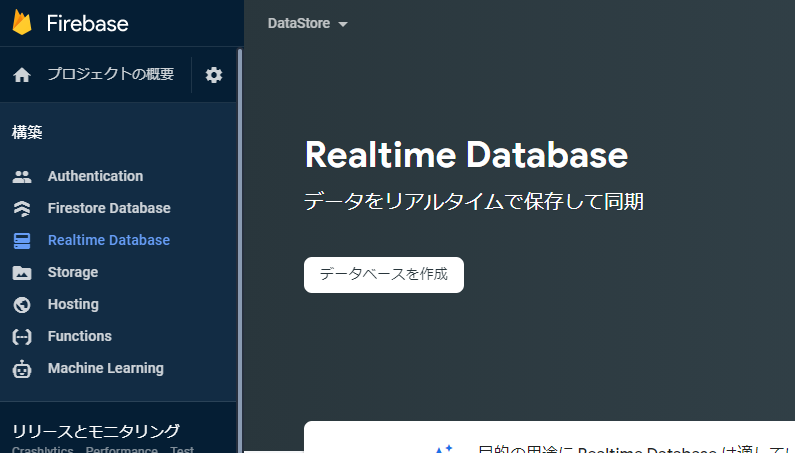Image resolution: width=795 pixels, height=453 pixels.
Task: Click the Functions brackets icon
Action: [x=22, y=336]
